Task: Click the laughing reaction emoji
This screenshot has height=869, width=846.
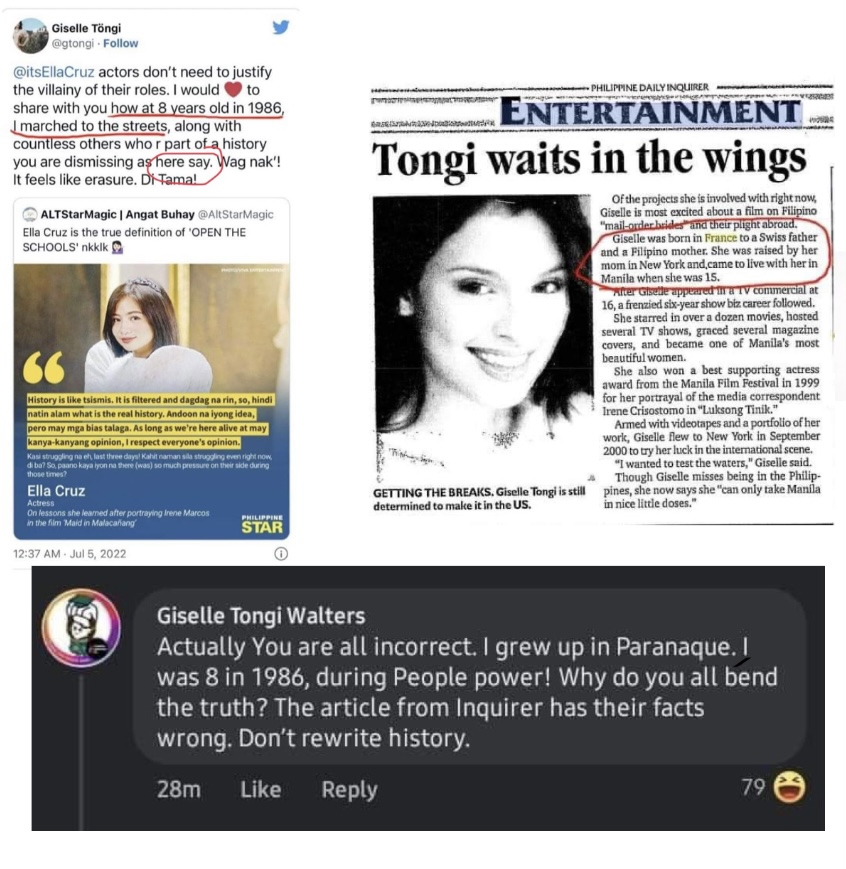Action: pyautogui.click(x=789, y=787)
